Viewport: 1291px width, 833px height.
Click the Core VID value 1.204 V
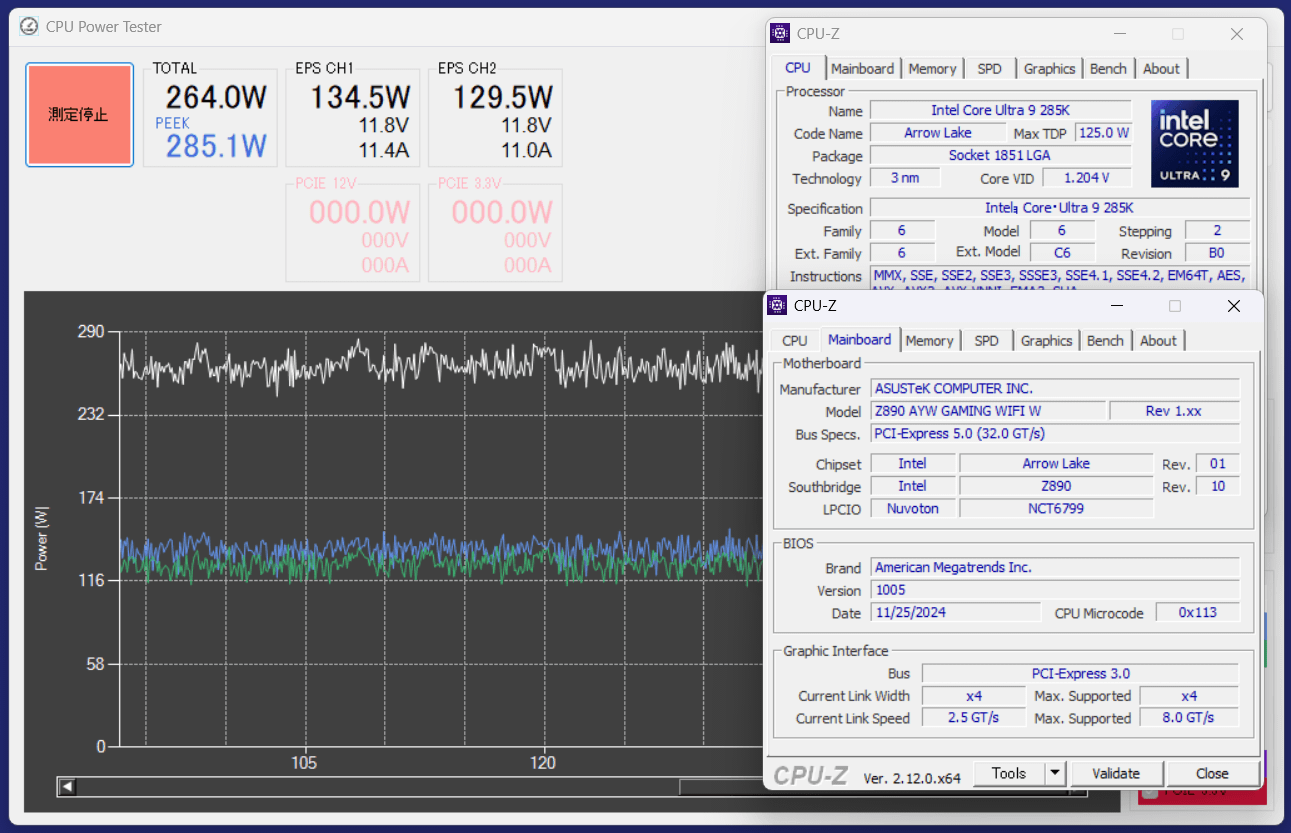pyautogui.click(x=1087, y=178)
